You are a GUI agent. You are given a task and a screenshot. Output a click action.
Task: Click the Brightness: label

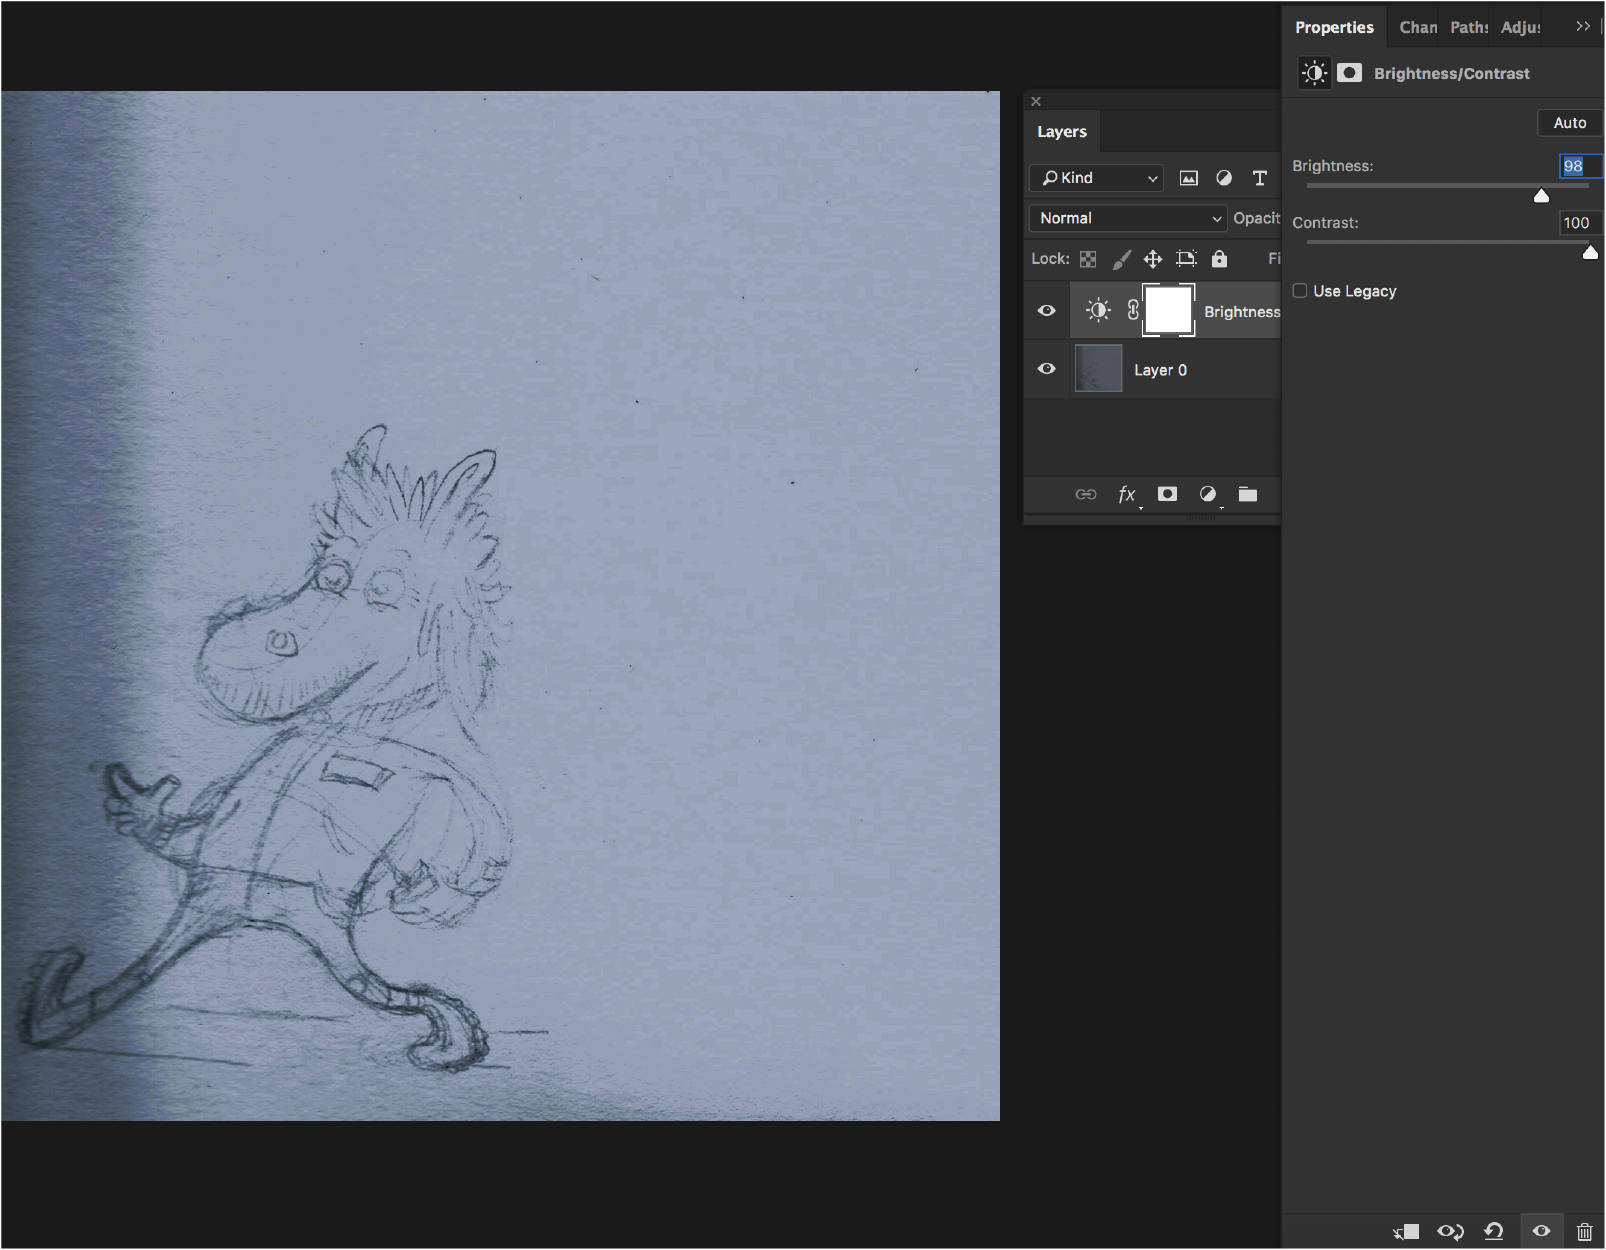[x=1333, y=166]
